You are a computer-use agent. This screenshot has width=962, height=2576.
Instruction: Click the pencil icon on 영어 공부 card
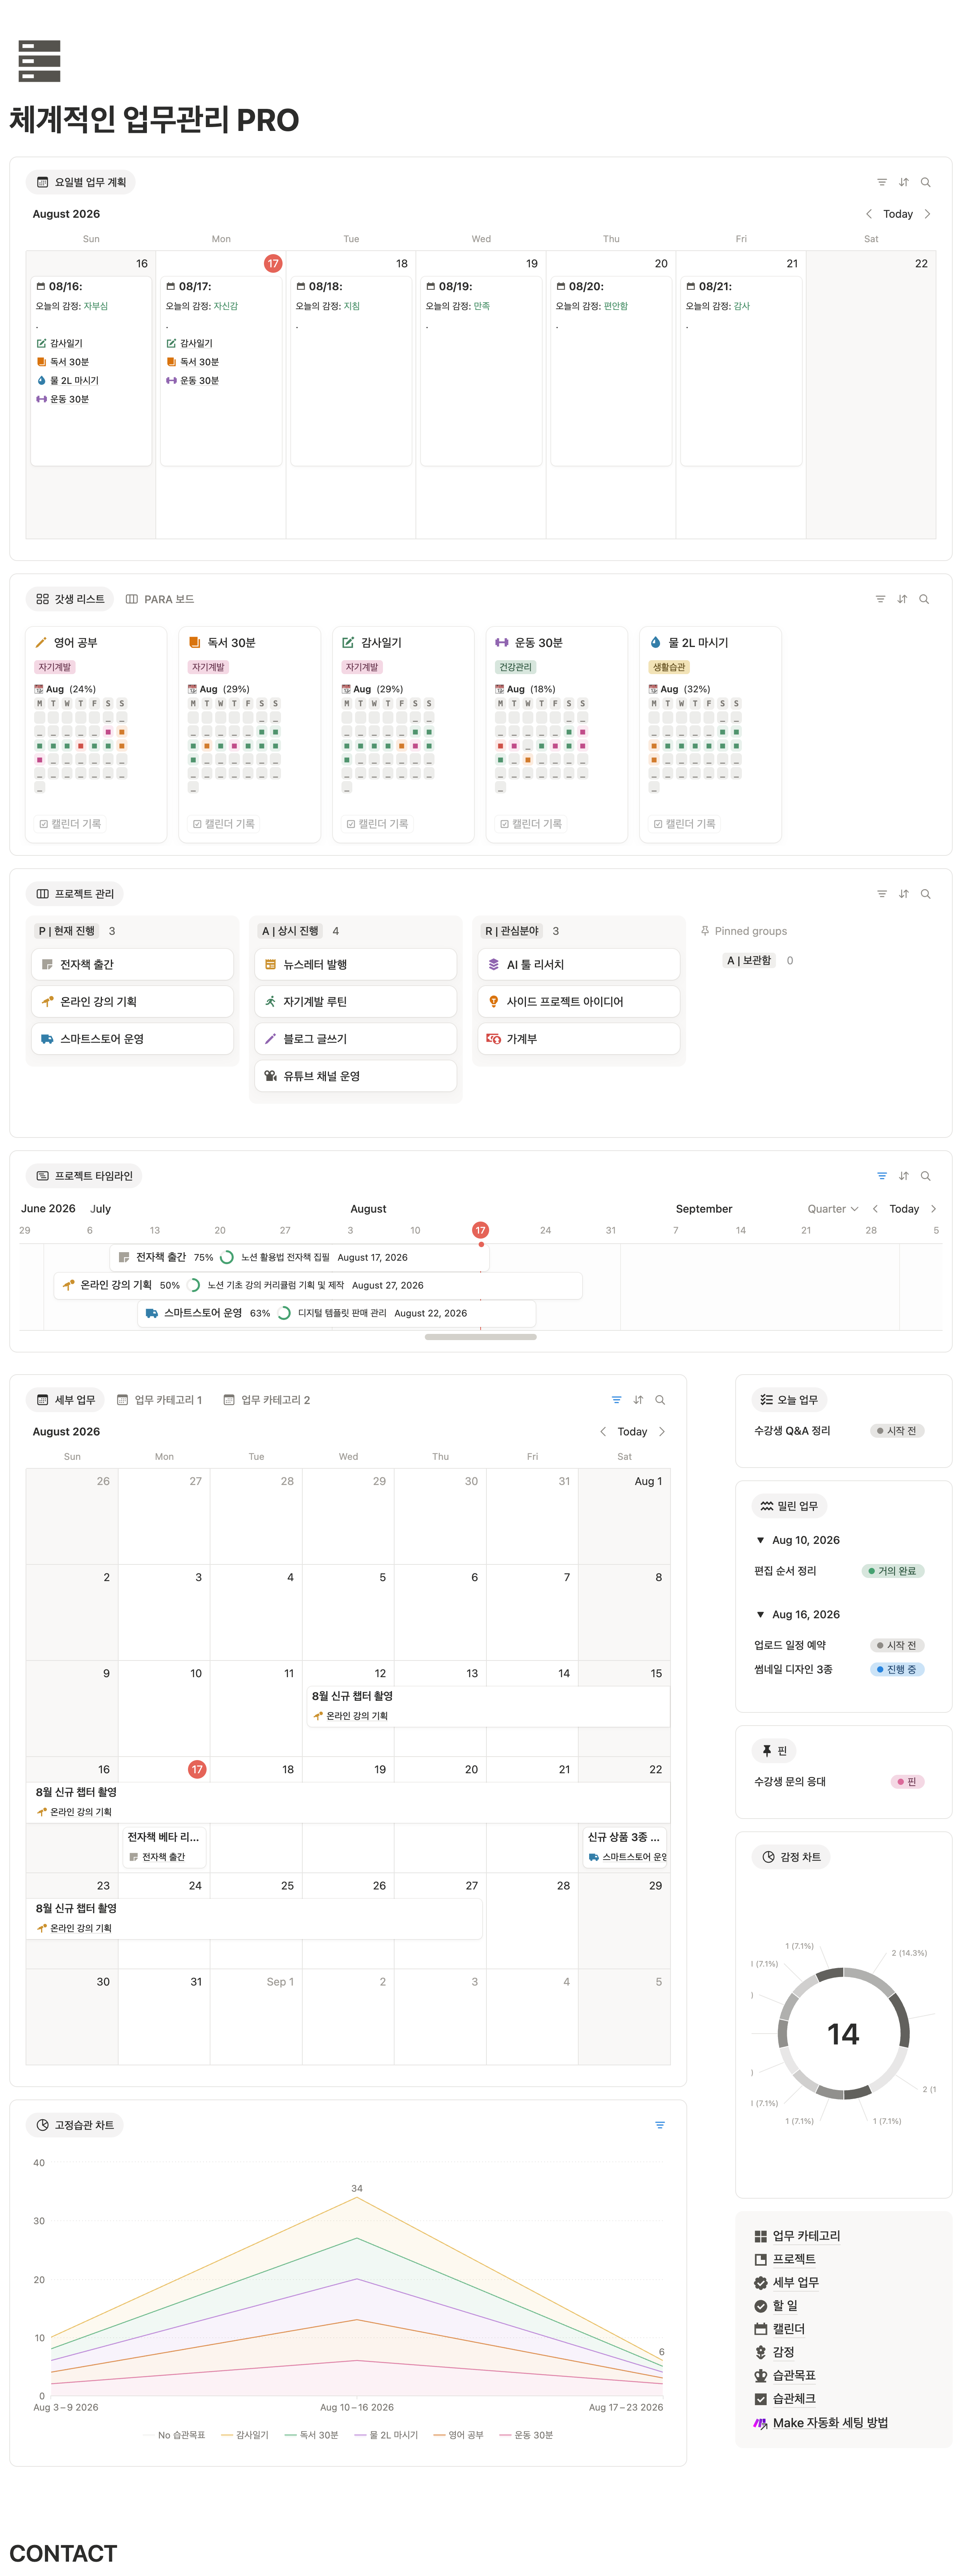click(41, 643)
